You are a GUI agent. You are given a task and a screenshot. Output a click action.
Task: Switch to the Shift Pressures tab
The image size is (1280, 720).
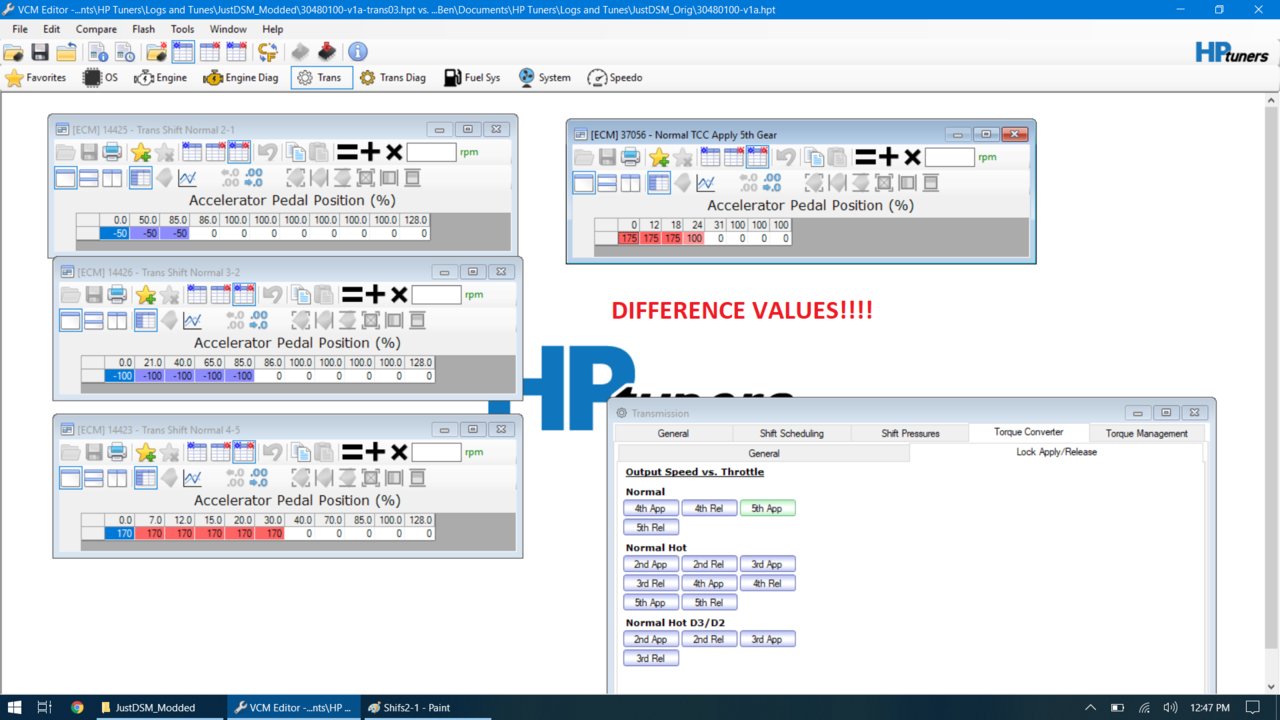(x=909, y=433)
